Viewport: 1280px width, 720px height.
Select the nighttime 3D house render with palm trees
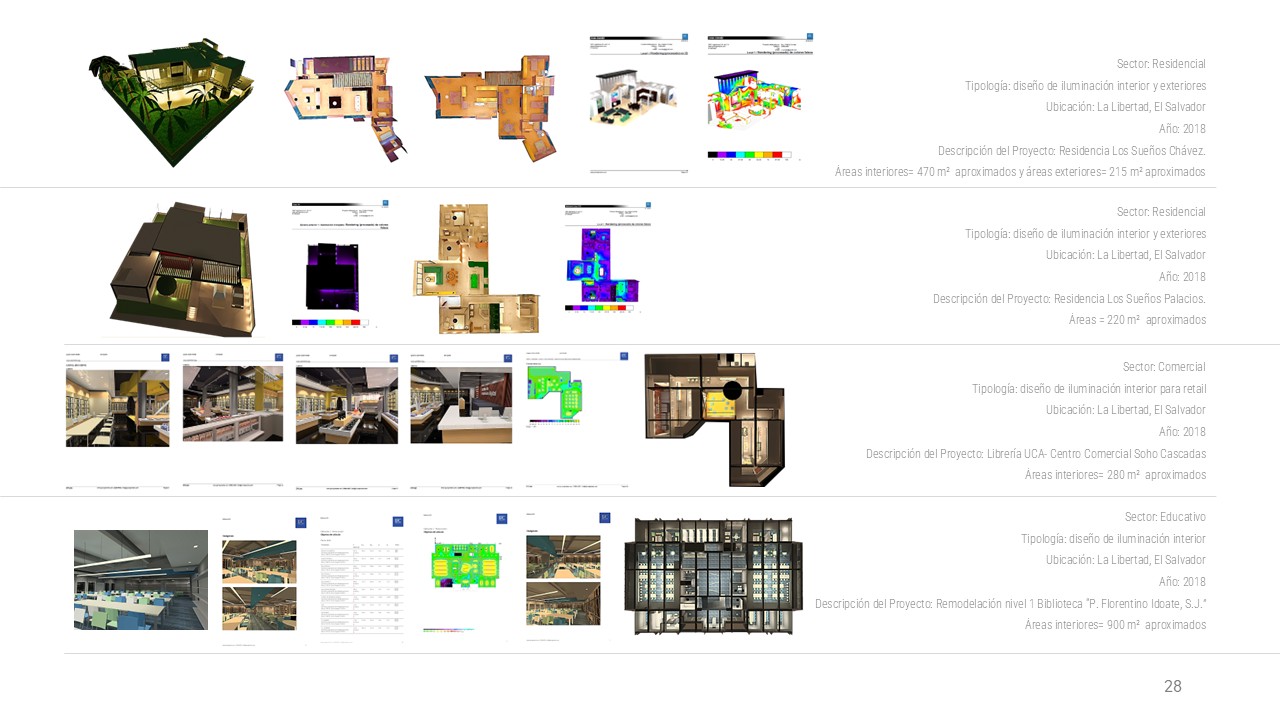[173, 102]
